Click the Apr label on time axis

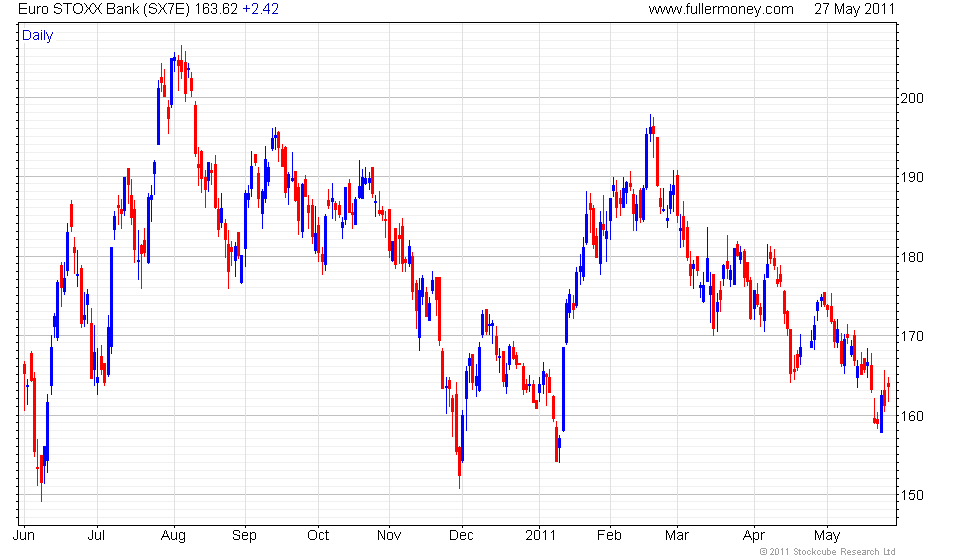point(754,536)
